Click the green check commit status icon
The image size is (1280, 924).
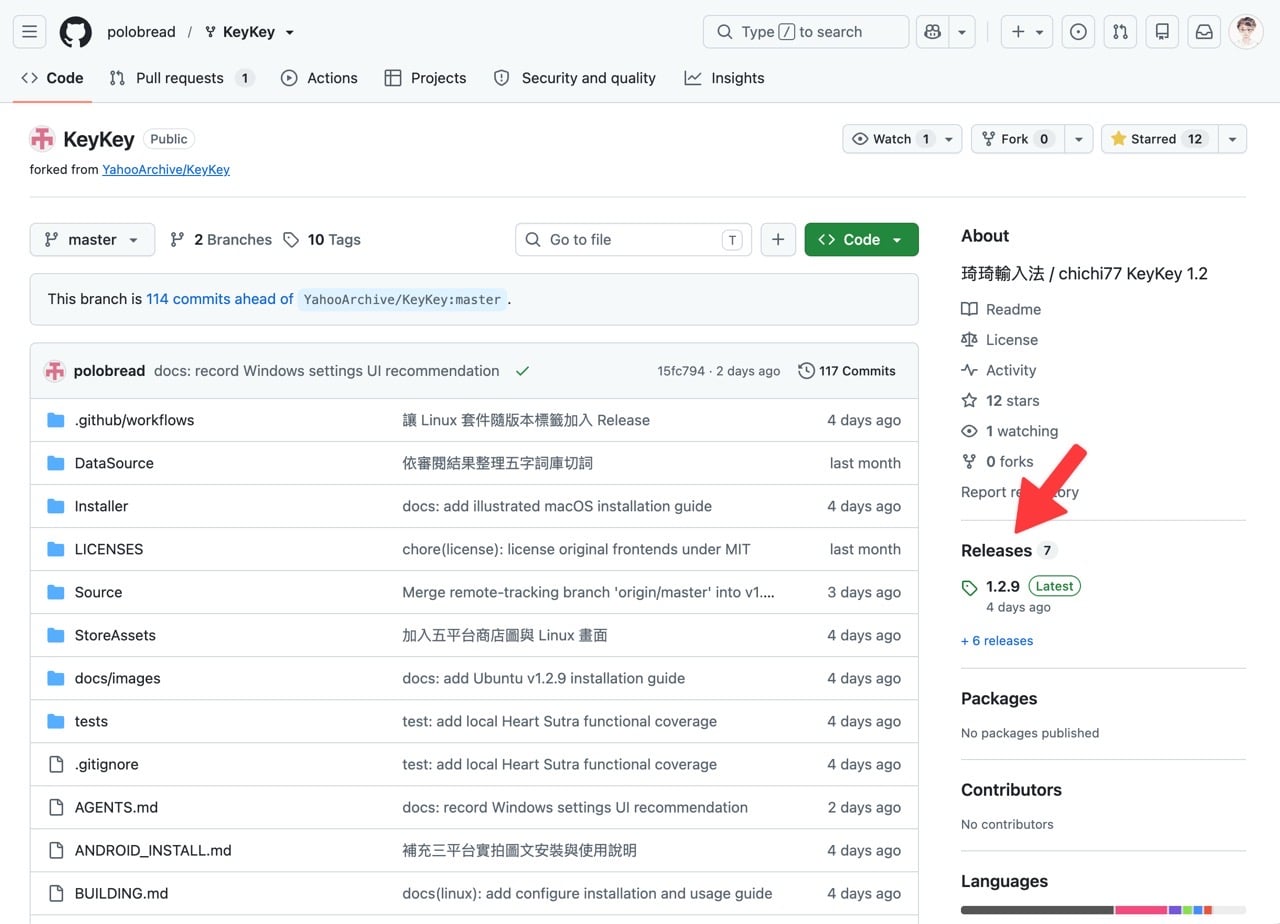click(x=522, y=371)
